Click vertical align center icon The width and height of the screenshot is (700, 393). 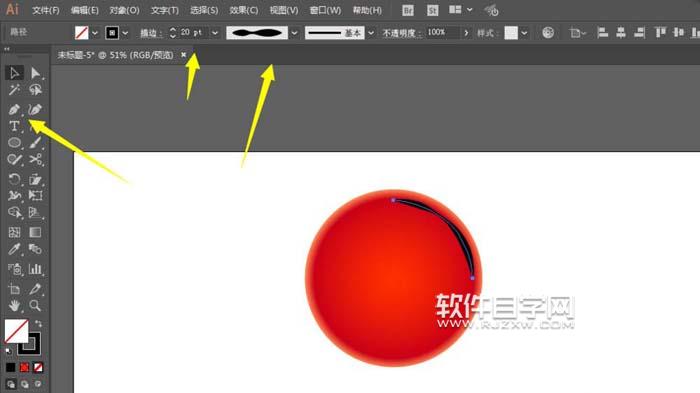[679, 33]
